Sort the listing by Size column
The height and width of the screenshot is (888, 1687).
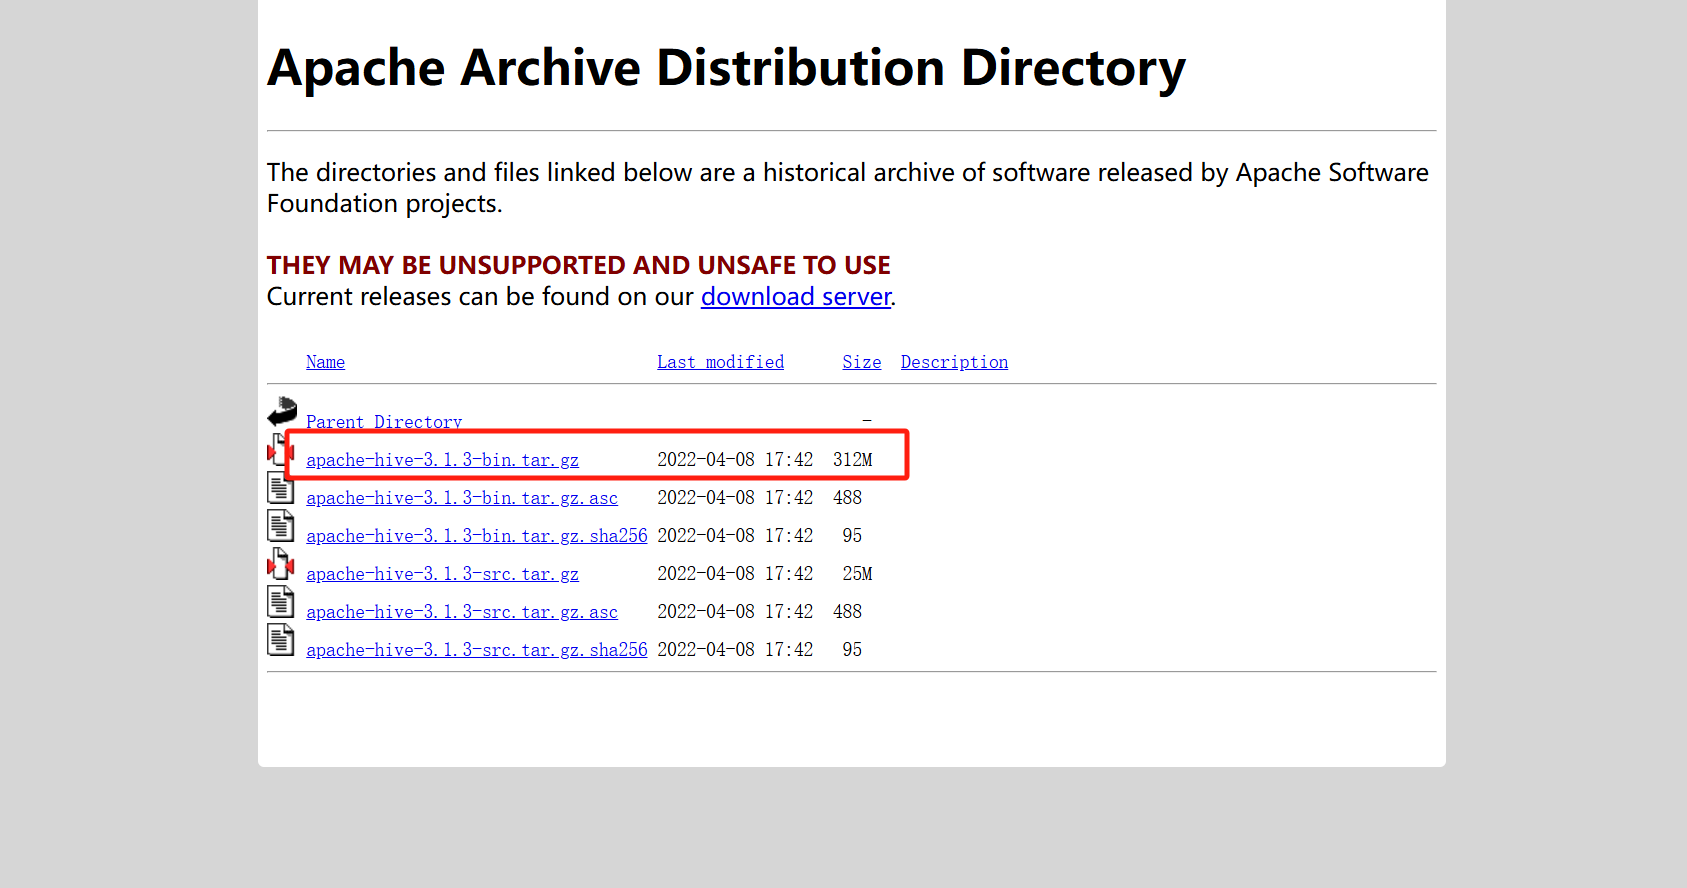862,362
